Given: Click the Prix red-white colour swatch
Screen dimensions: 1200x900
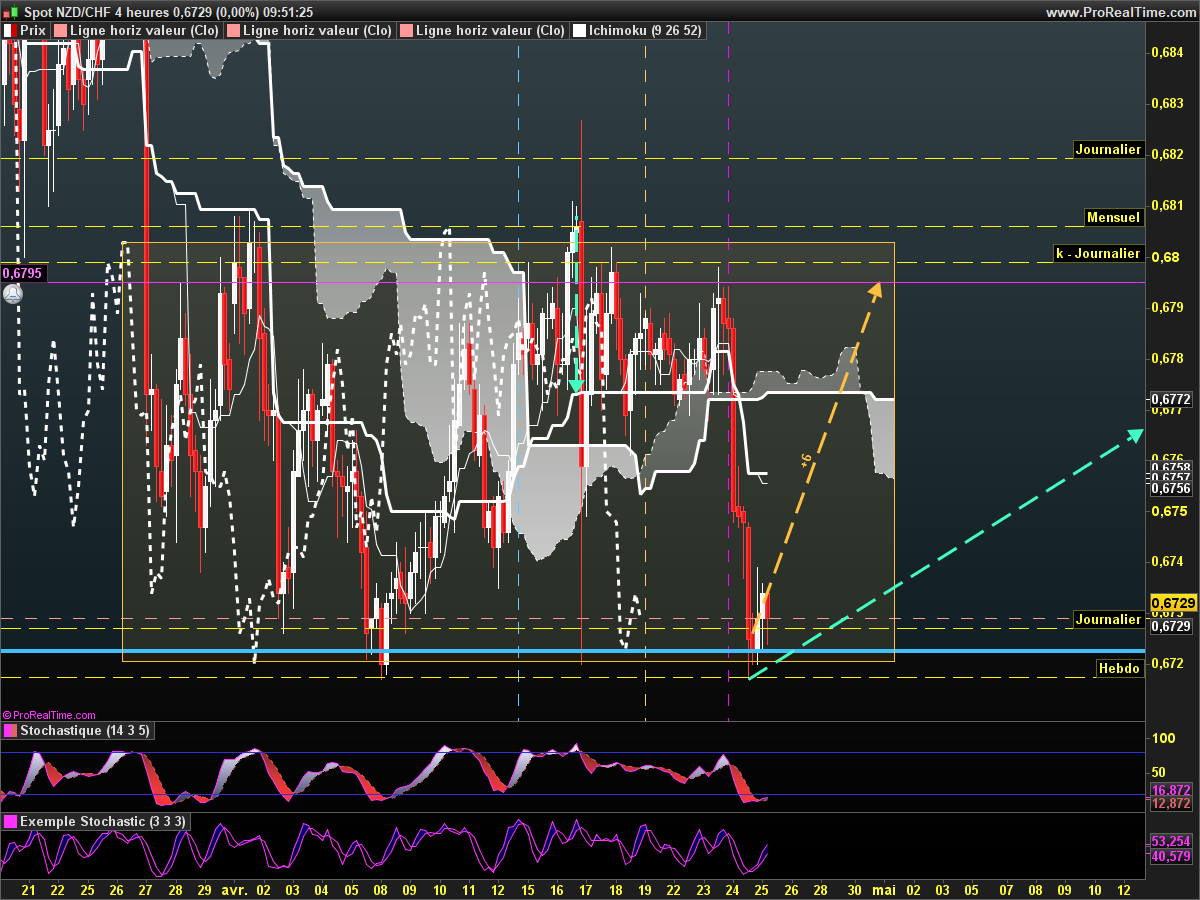Looking at the screenshot, I should [x=10, y=31].
